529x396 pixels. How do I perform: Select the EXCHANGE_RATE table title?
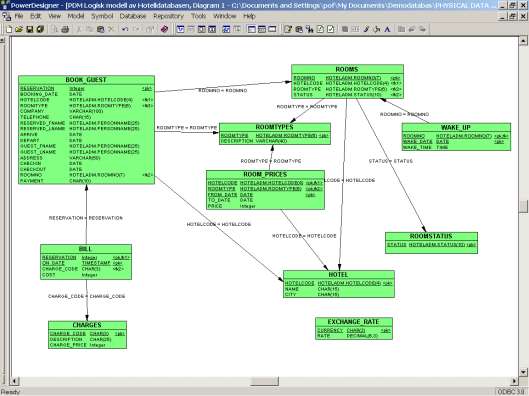coord(353,322)
